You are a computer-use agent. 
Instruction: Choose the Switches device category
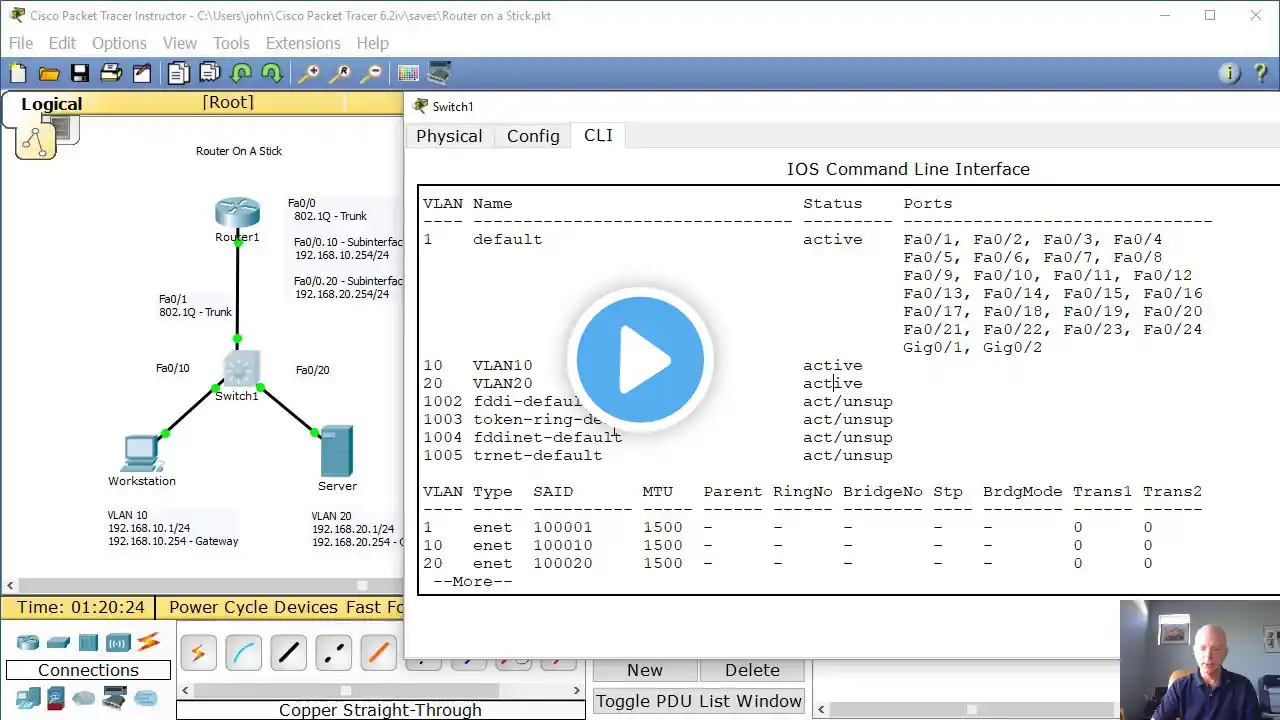click(58, 643)
